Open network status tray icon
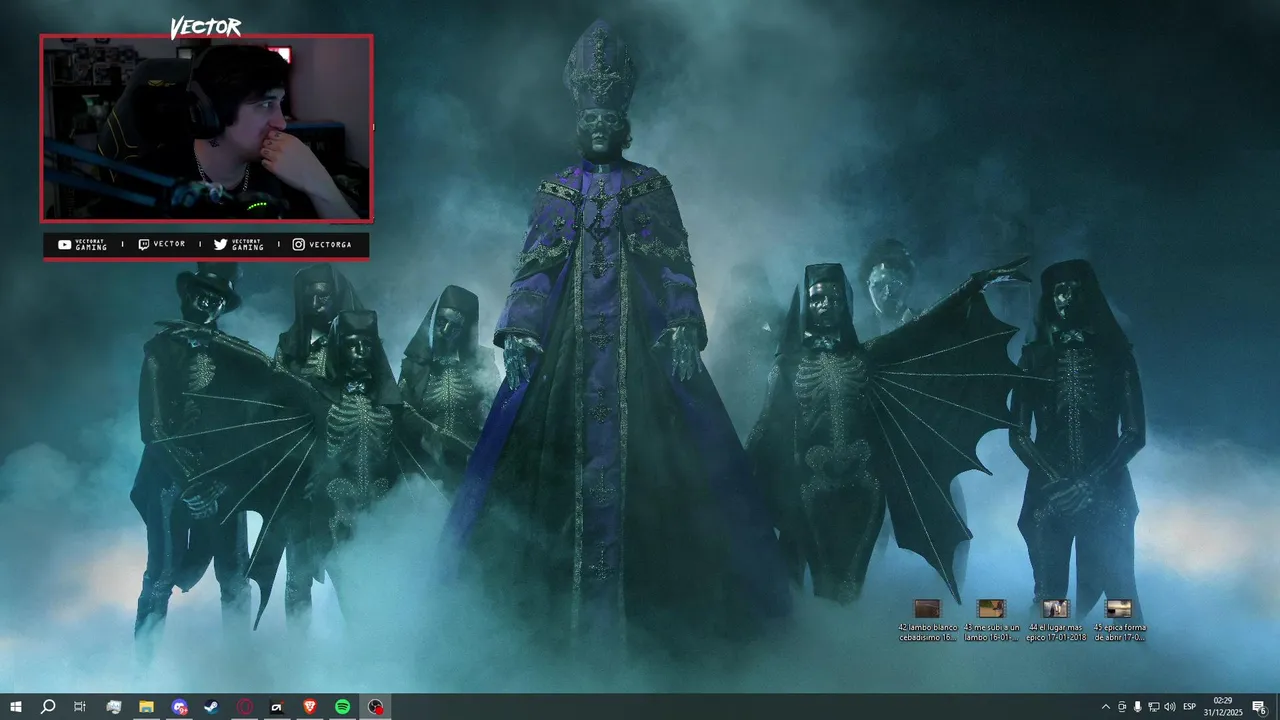 point(1154,707)
